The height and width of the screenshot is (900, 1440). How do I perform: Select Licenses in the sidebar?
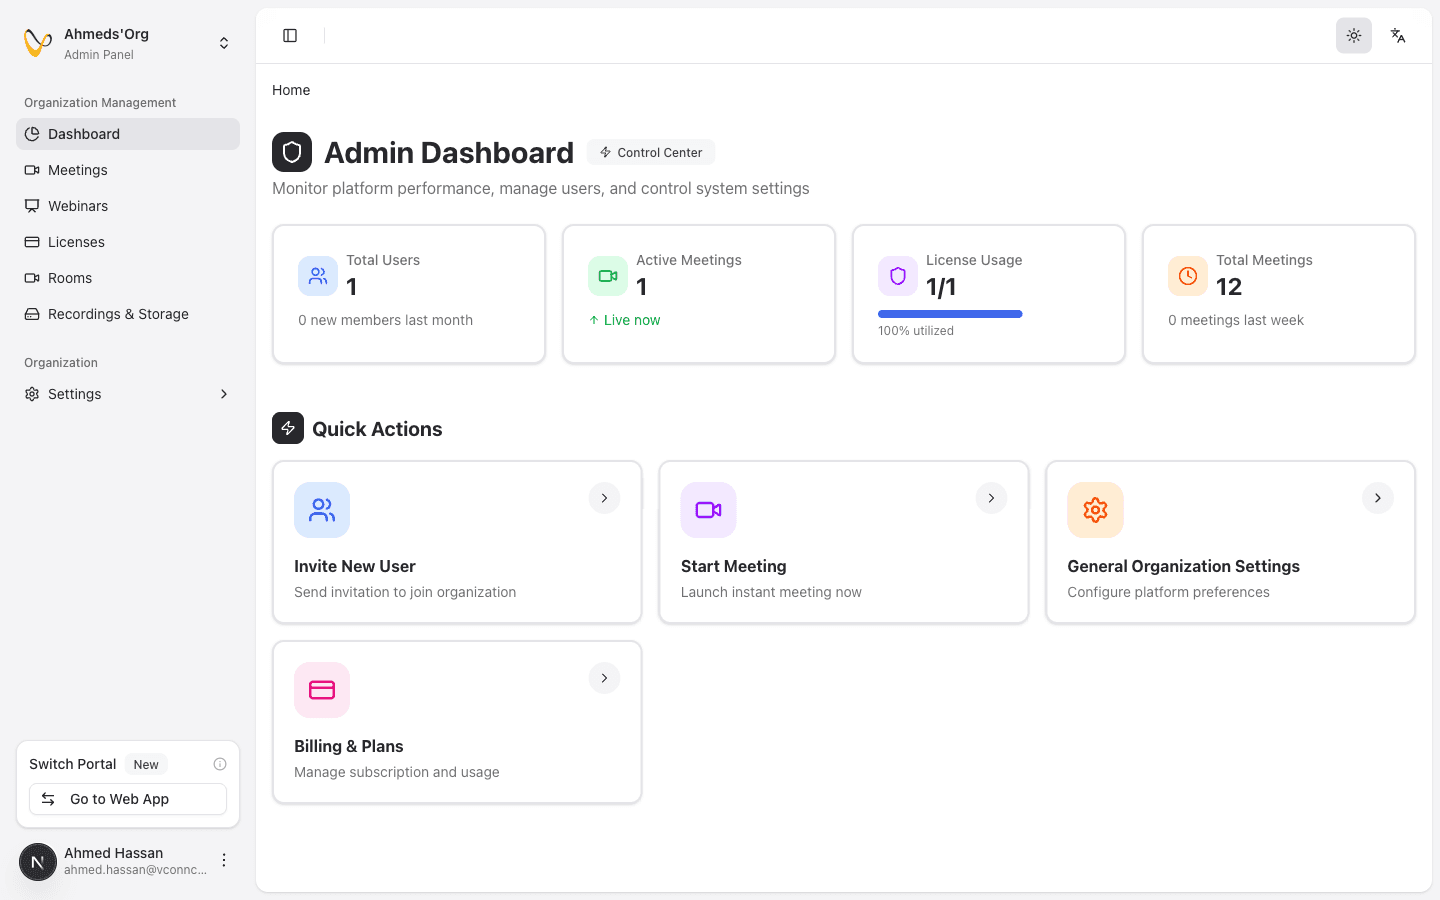click(x=128, y=242)
